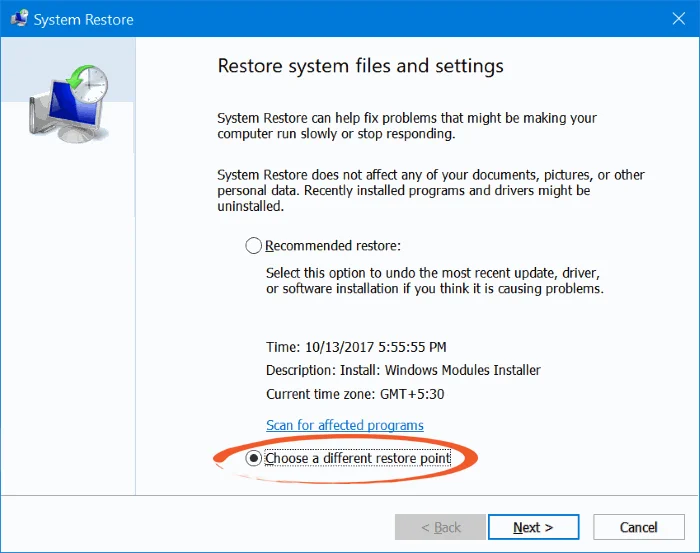Image resolution: width=700 pixels, height=553 pixels.
Task: Click the System Restore title bar icon
Action: [19, 19]
